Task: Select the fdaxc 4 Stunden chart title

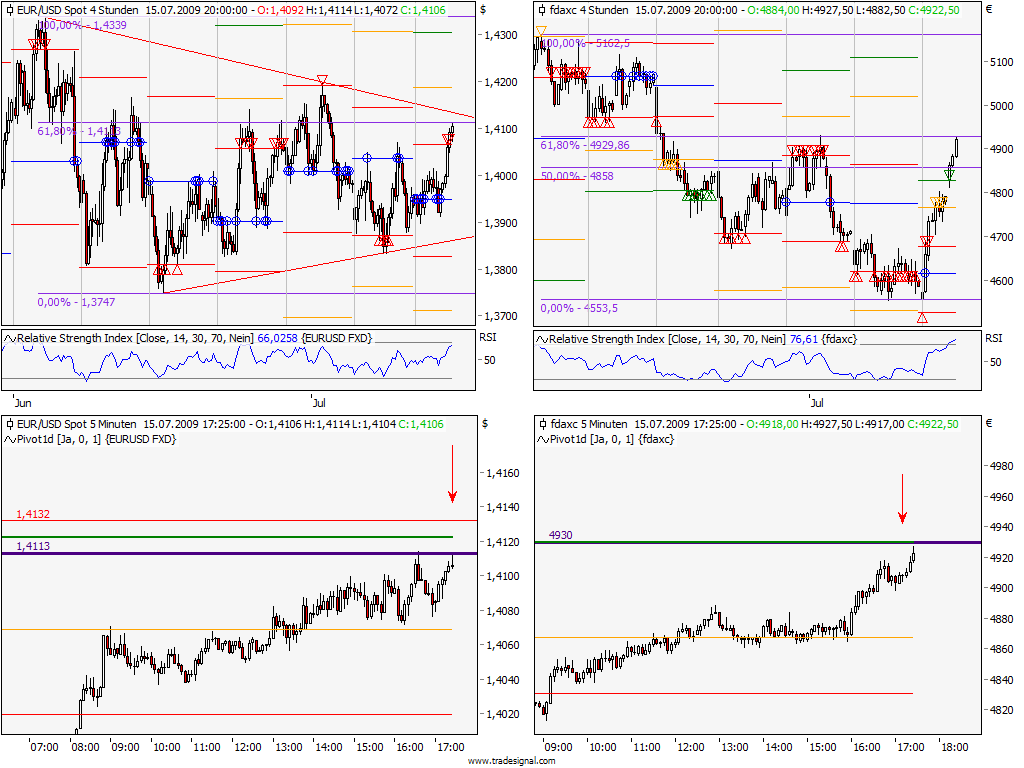Action: tap(589, 10)
